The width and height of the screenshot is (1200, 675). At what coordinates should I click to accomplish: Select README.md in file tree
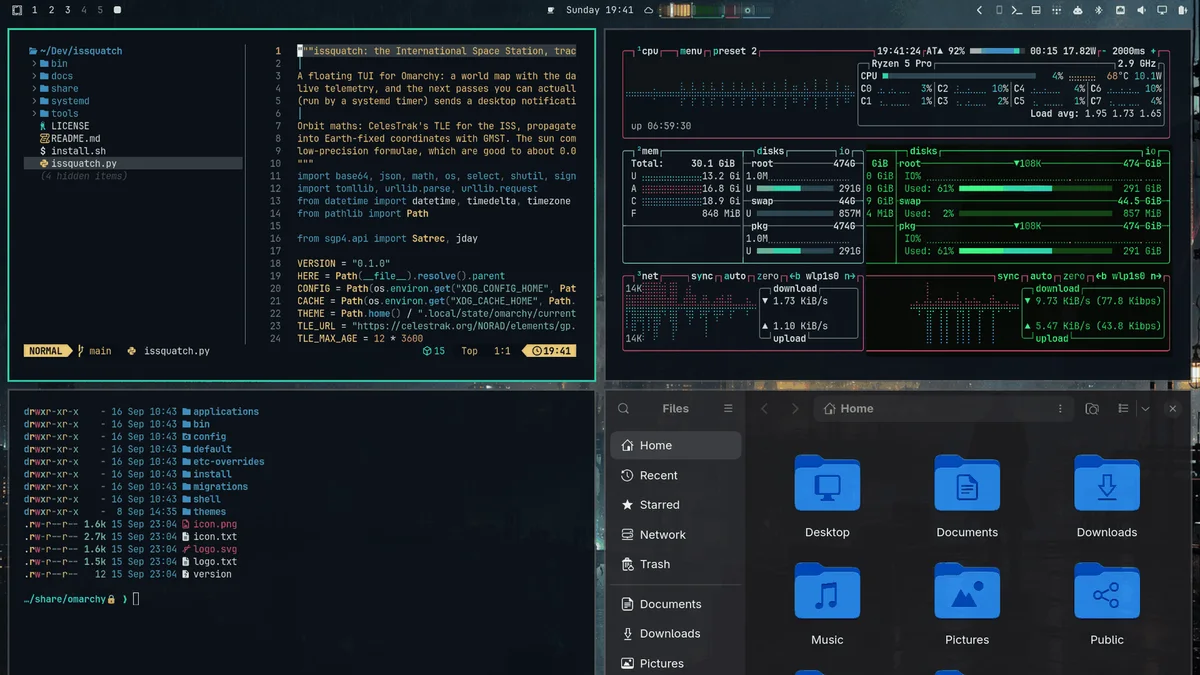(x=70, y=138)
